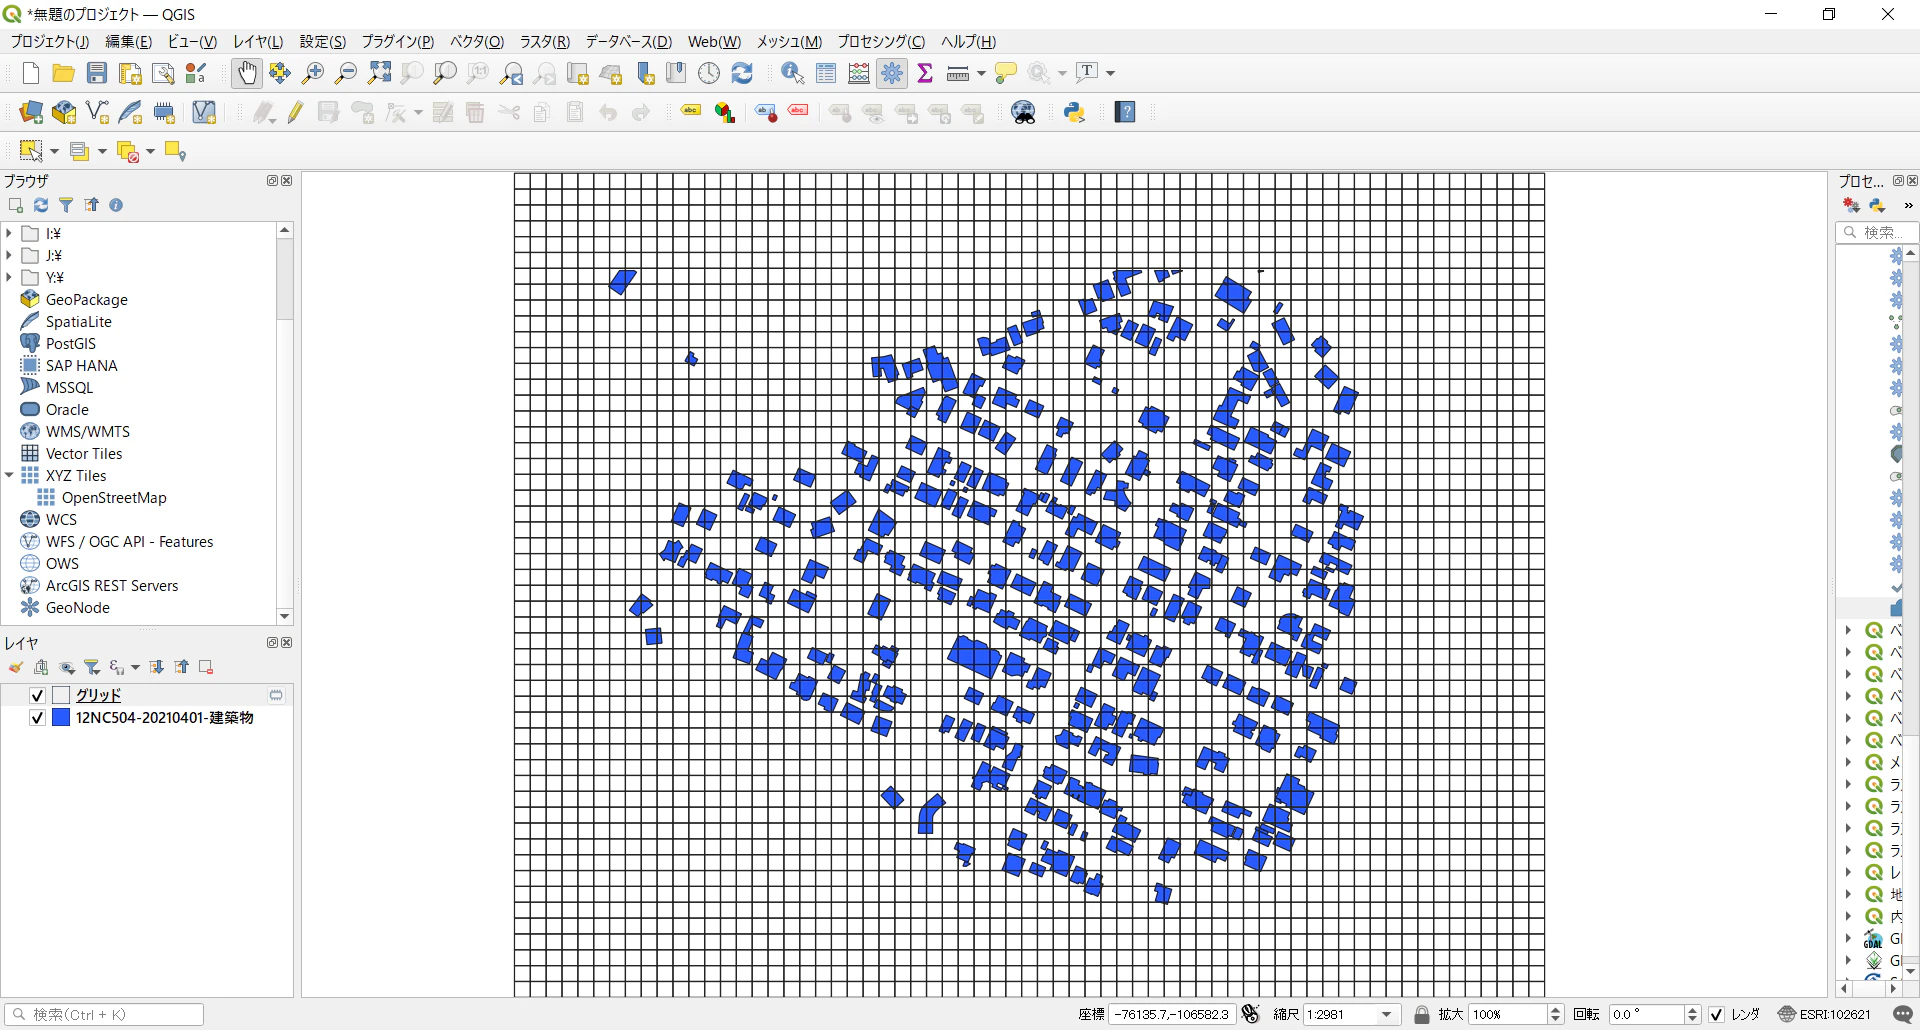Image resolution: width=1920 pixels, height=1030 pixels.
Task: Open the measure tool dropdown arrow
Action: coord(981,73)
